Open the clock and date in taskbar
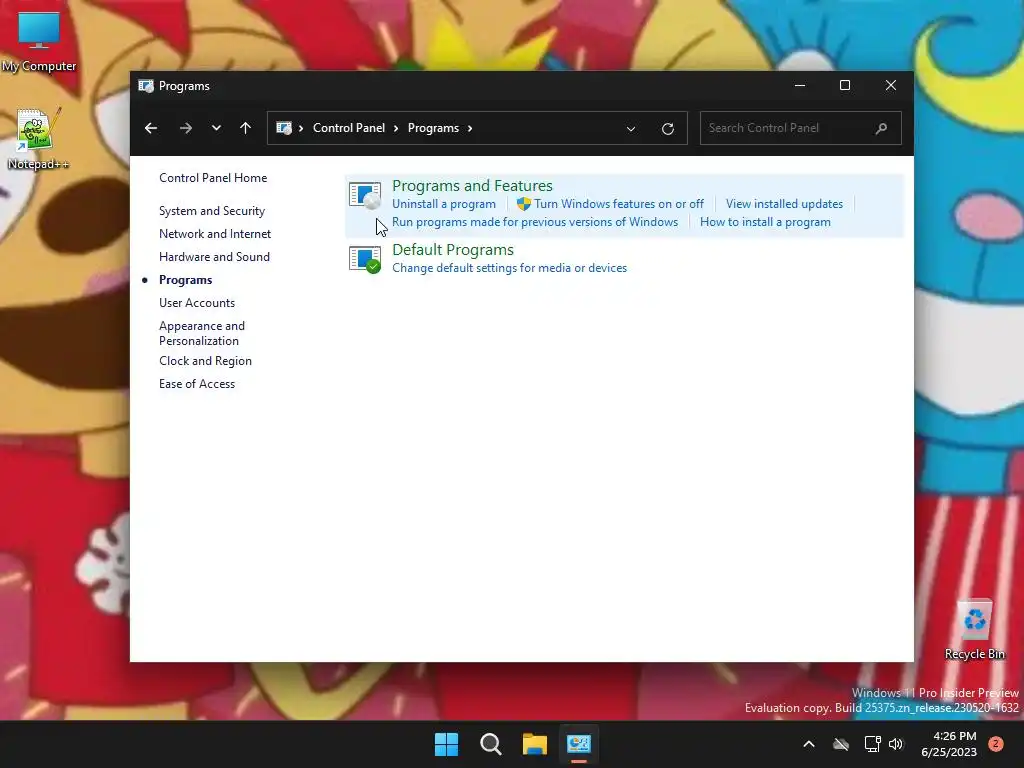The image size is (1024, 768). pyautogui.click(x=949, y=744)
